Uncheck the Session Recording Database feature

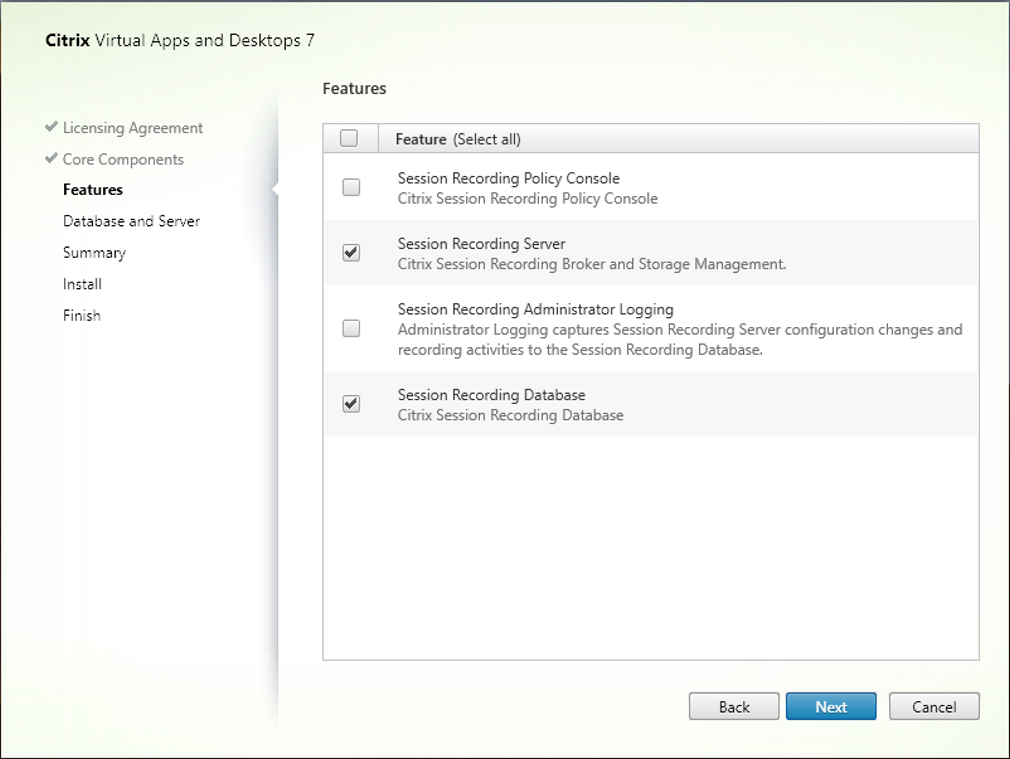[x=351, y=404]
